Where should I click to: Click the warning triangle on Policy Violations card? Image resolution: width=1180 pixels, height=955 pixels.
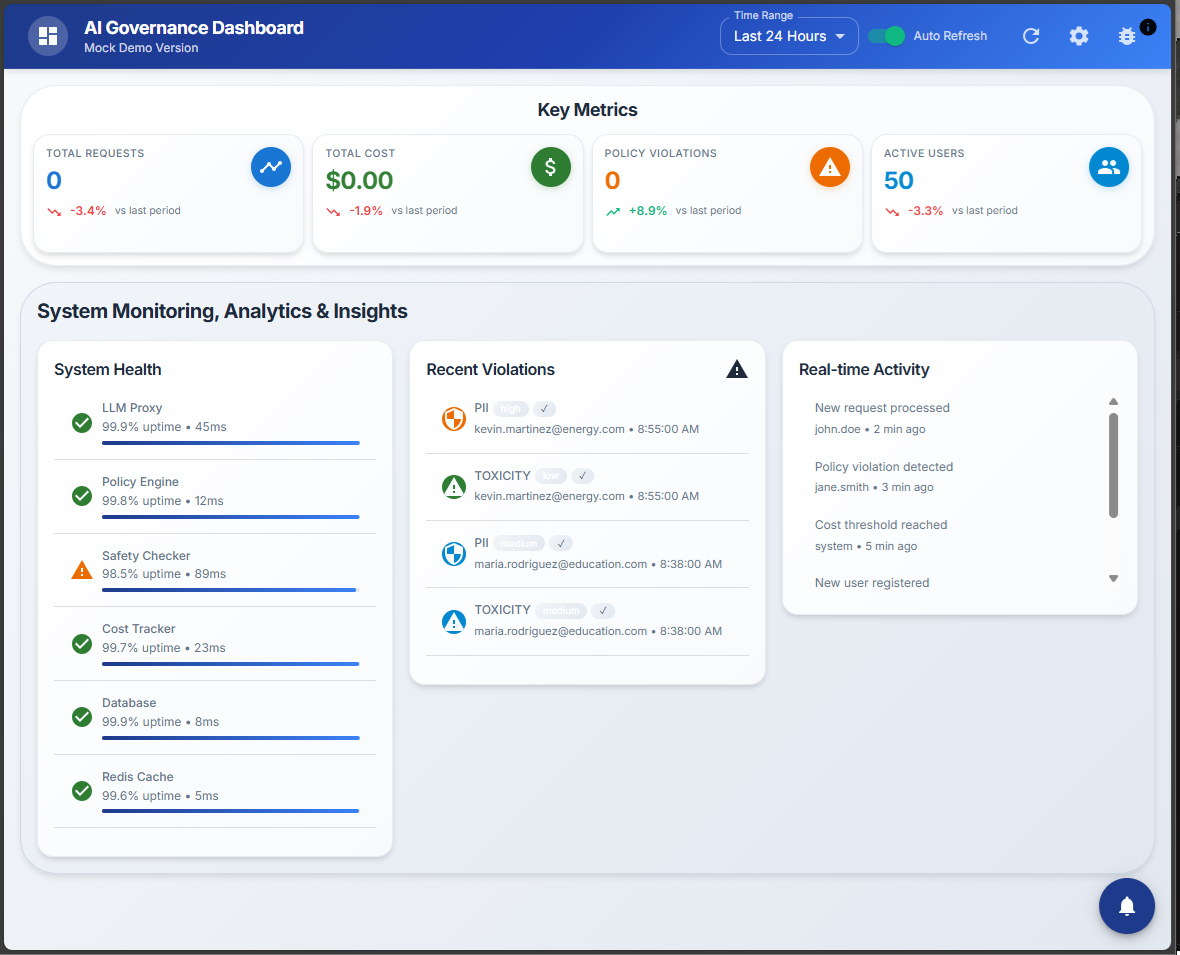coord(830,167)
